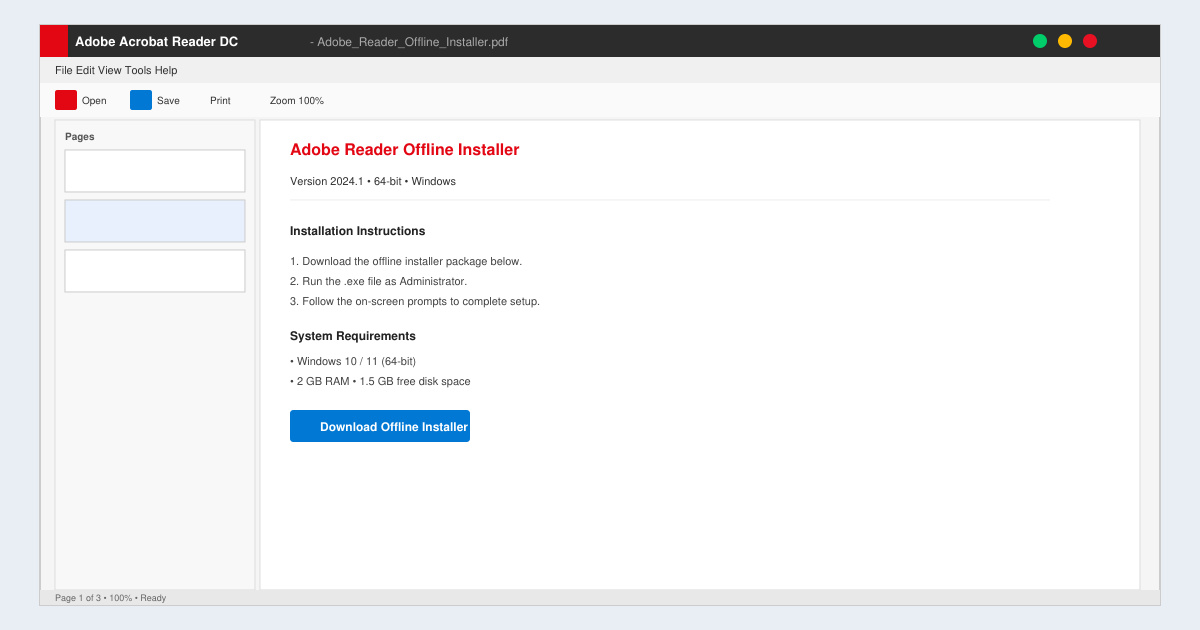Click the blue Save icon in toolbar
Image resolution: width=1200 pixels, height=630 pixels.
(141, 100)
